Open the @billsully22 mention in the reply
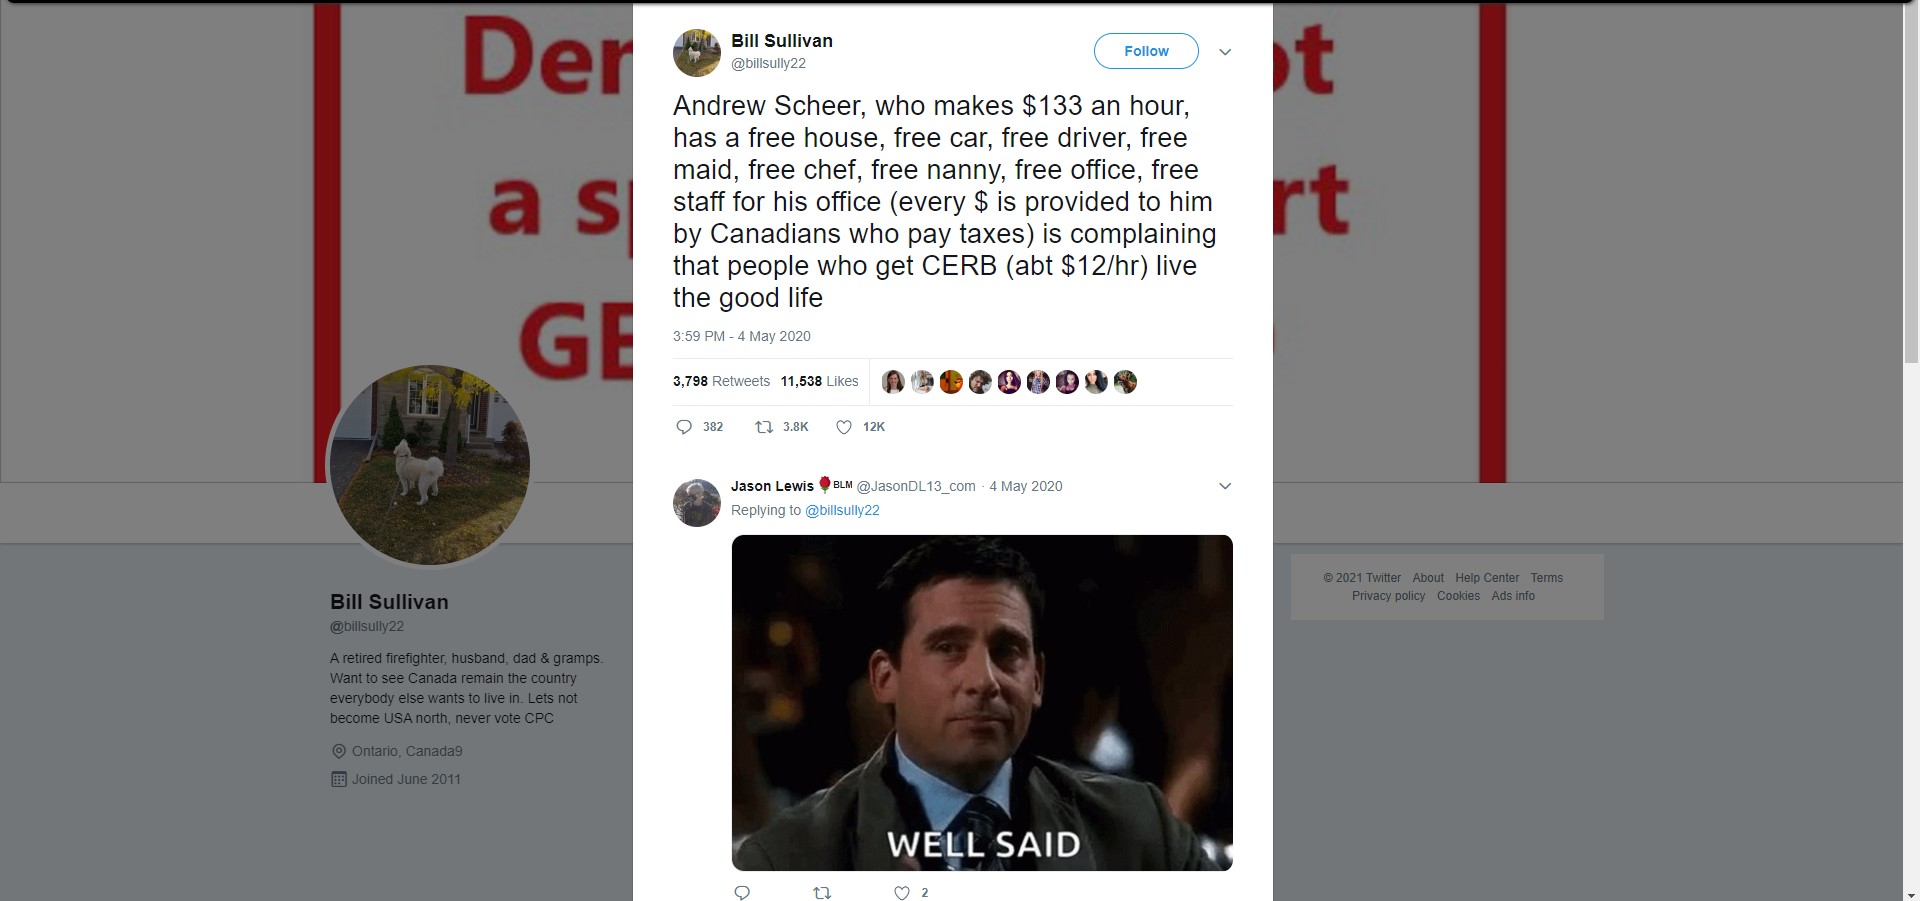The height and width of the screenshot is (901, 1920). pyautogui.click(x=842, y=510)
